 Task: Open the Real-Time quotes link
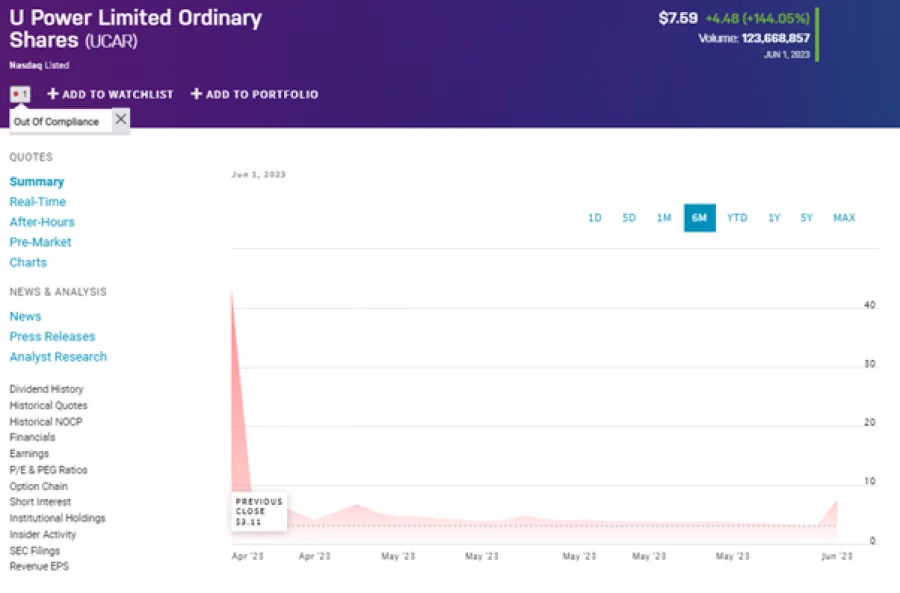pos(38,202)
